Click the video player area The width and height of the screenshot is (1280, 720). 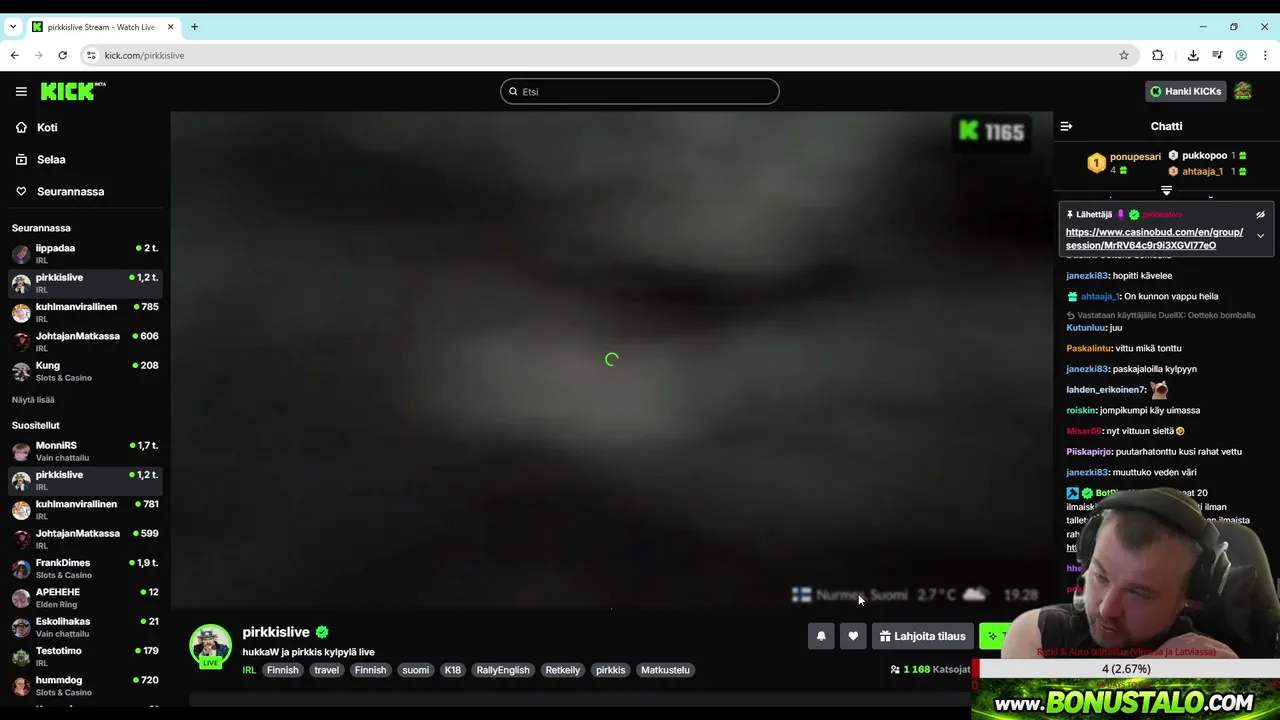pos(611,359)
